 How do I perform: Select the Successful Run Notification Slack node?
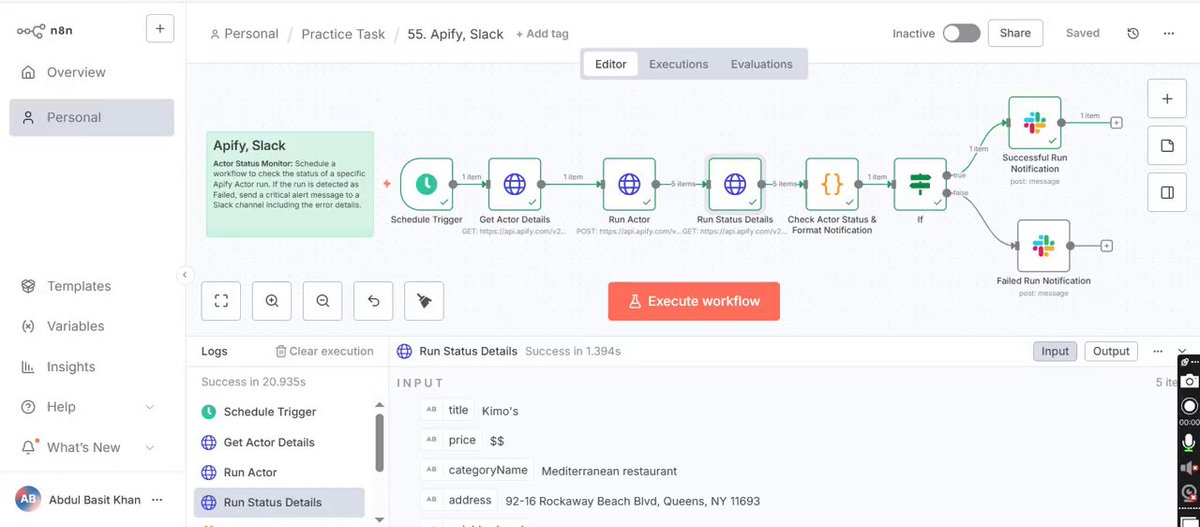coord(1034,123)
